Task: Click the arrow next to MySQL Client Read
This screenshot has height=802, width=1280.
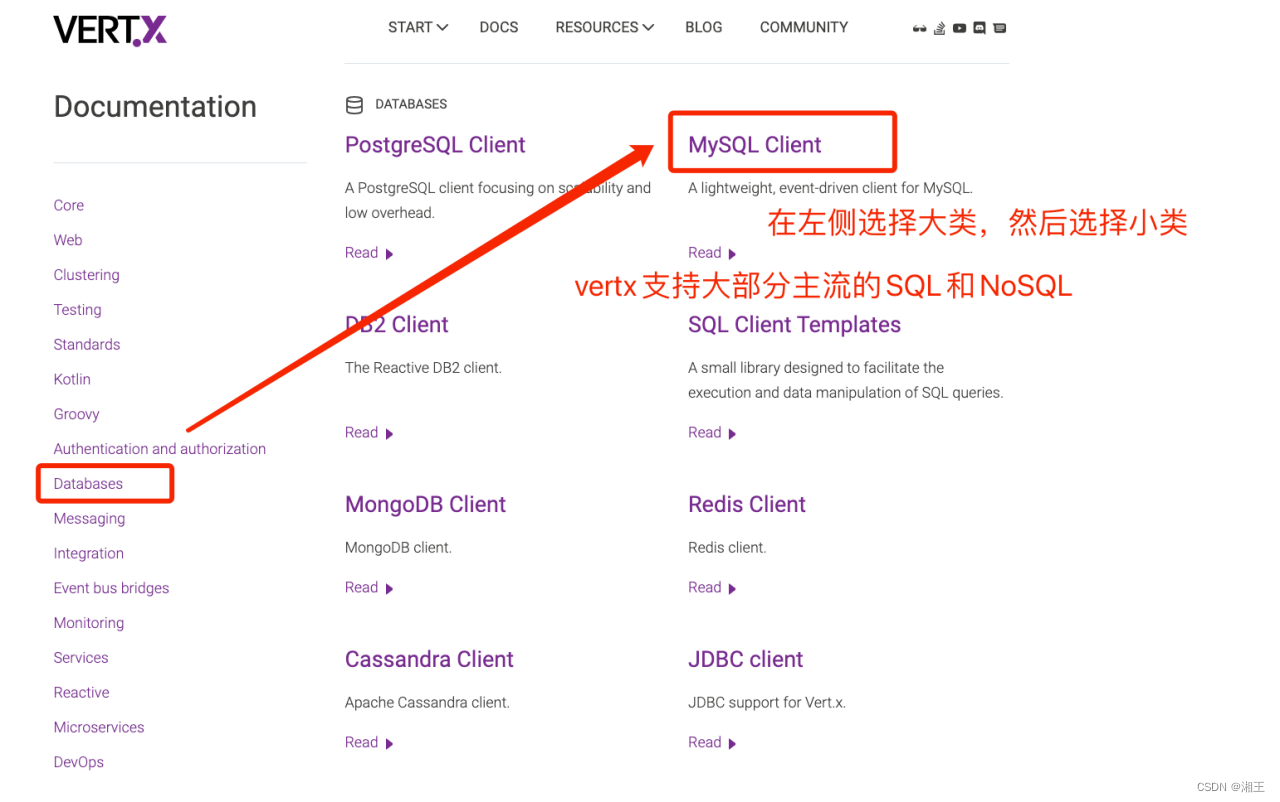Action: click(x=732, y=254)
